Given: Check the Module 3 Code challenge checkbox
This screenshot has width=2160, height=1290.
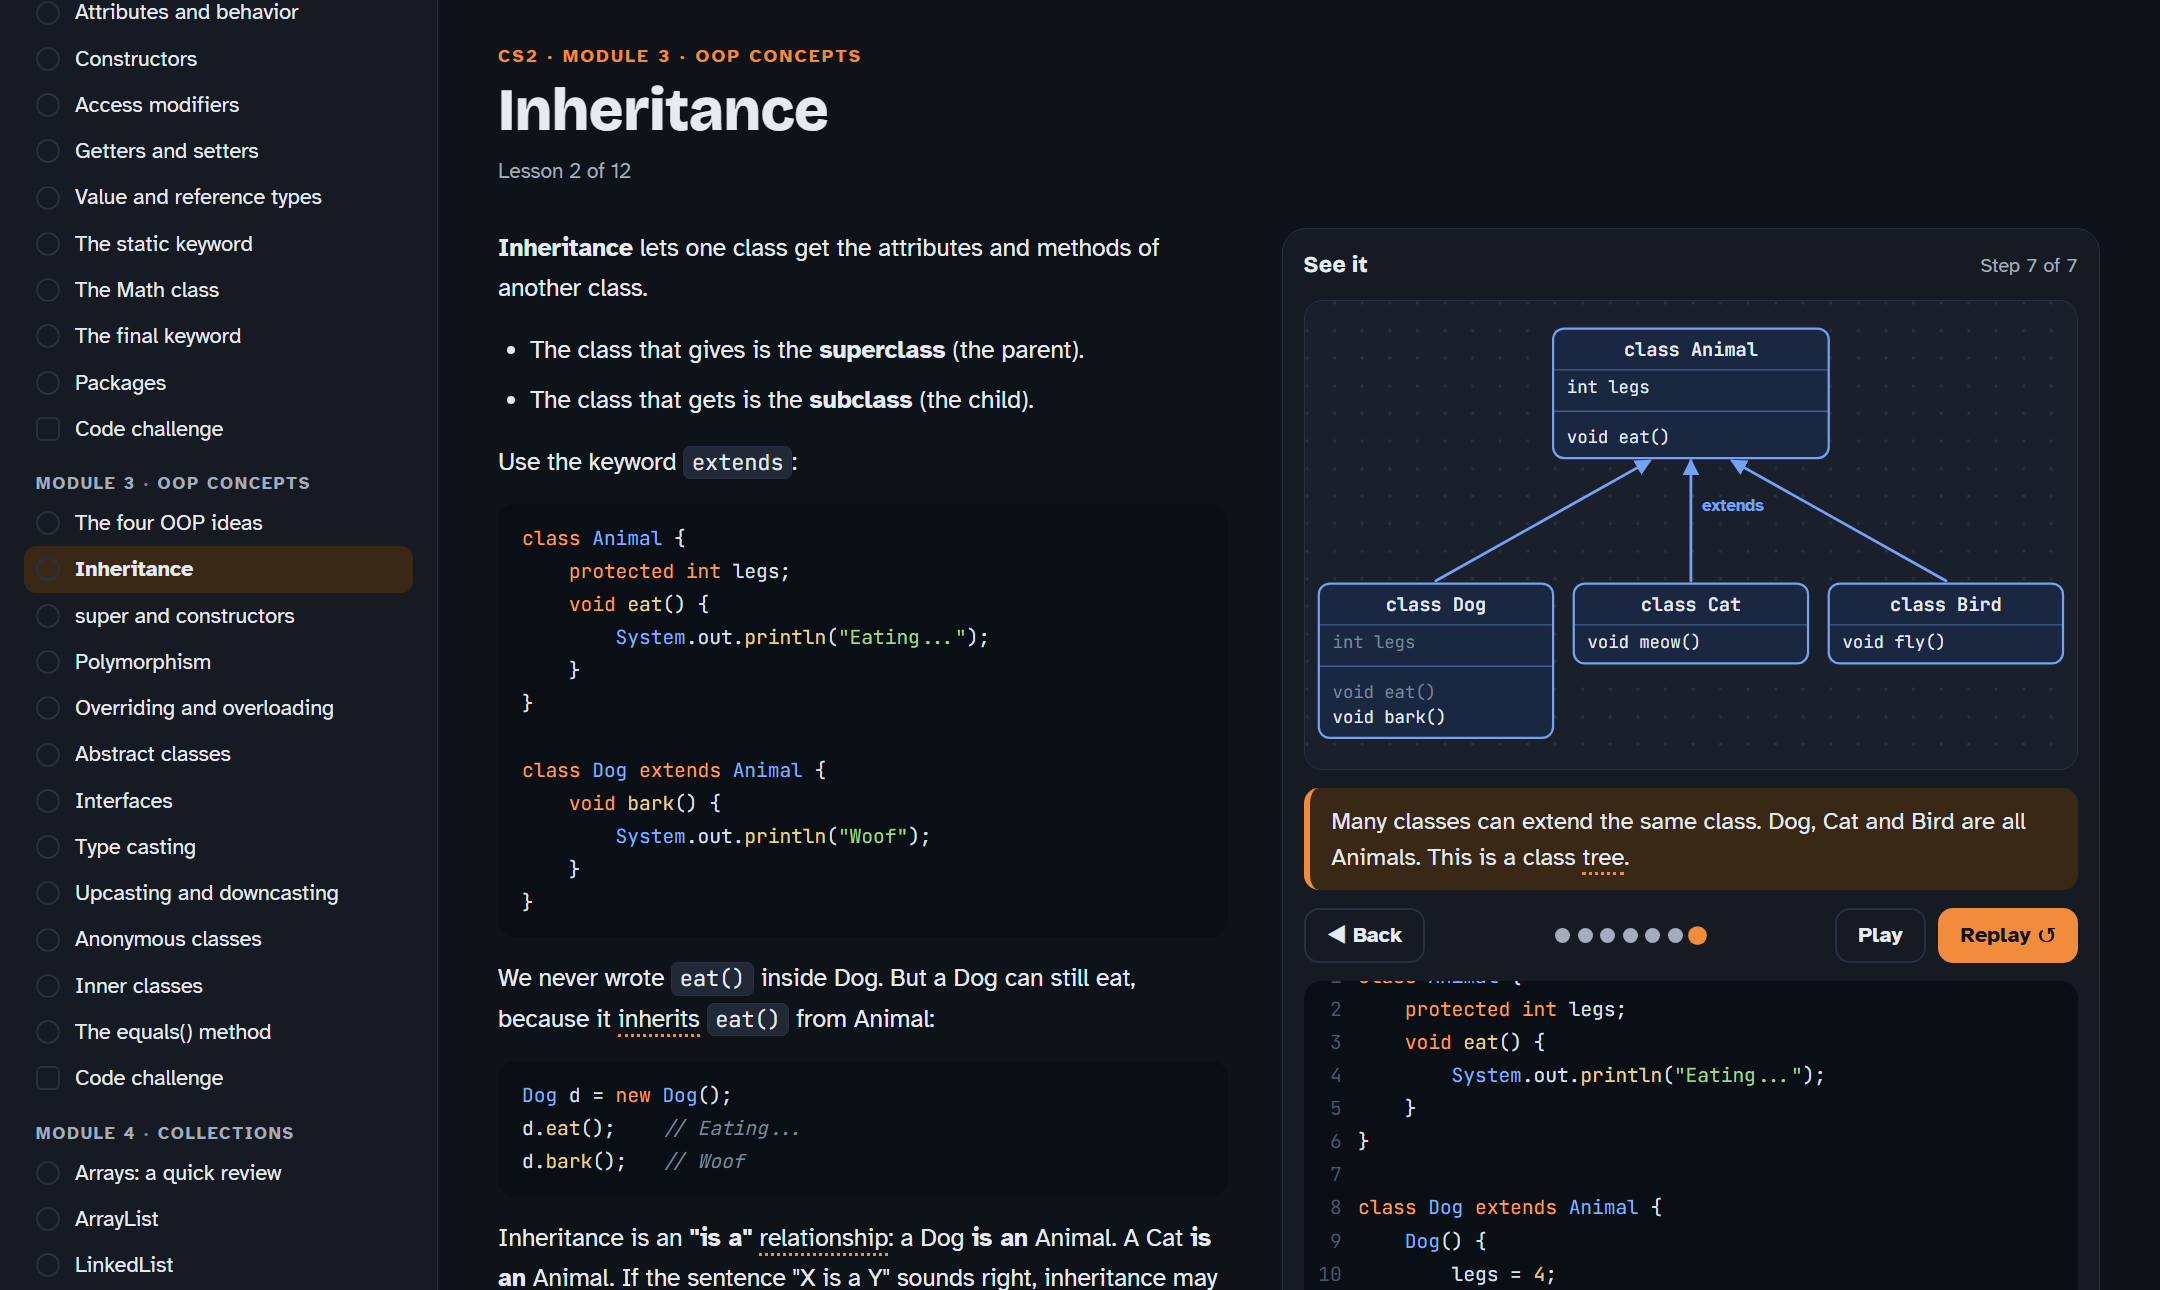Looking at the screenshot, I should (x=48, y=1078).
